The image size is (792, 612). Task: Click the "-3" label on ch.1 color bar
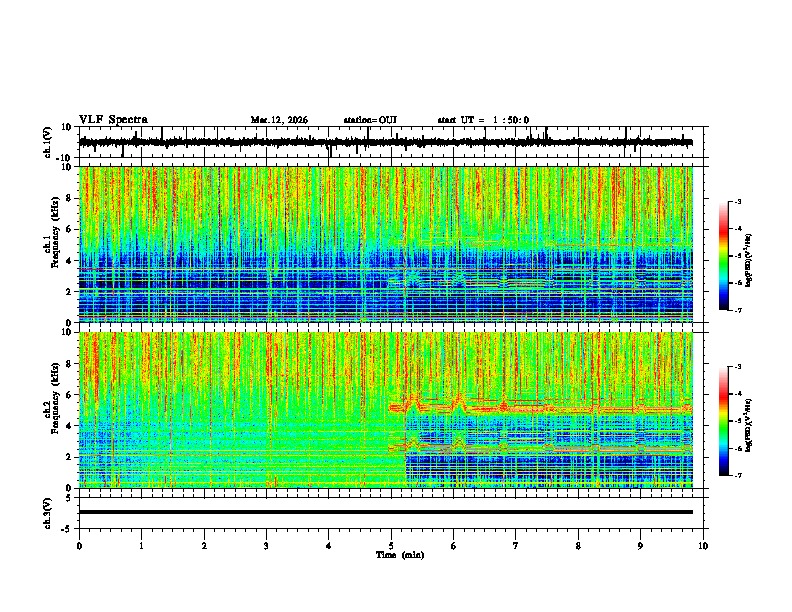(738, 202)
